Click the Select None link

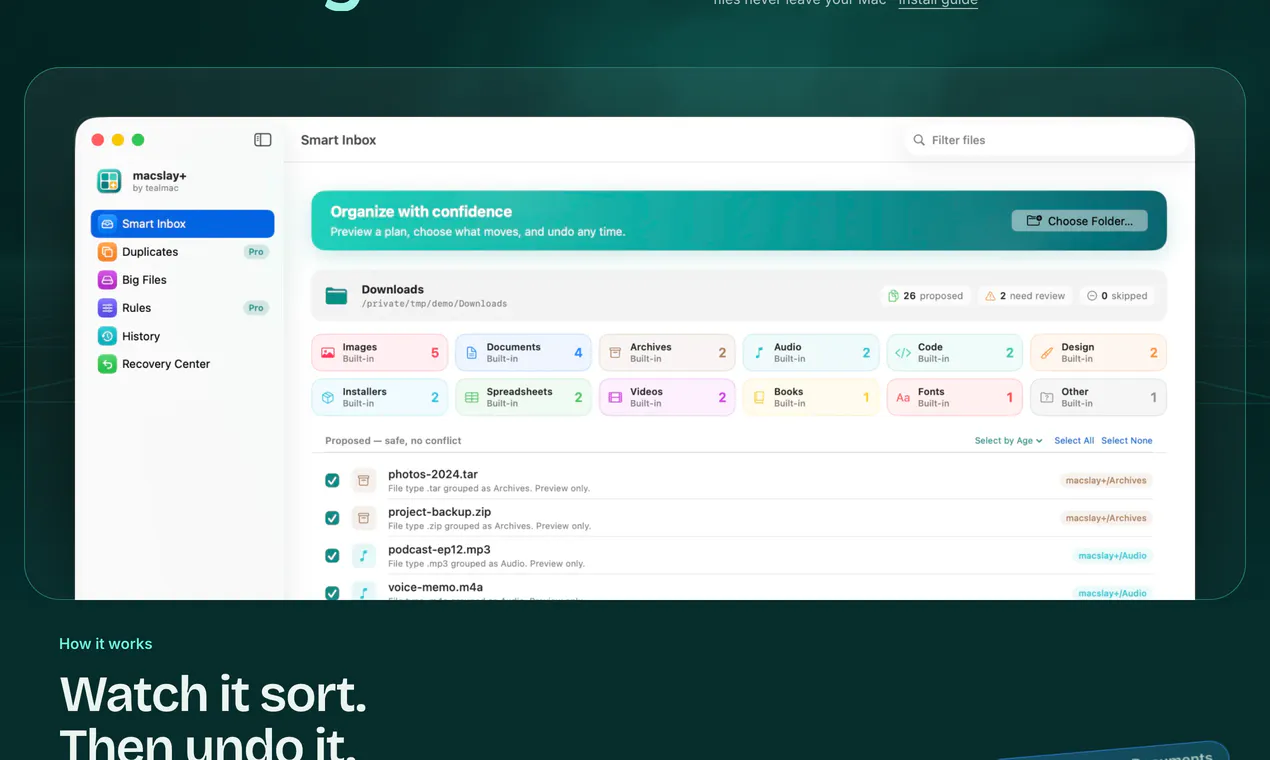pyautogui.click(x=1126, y=441)
